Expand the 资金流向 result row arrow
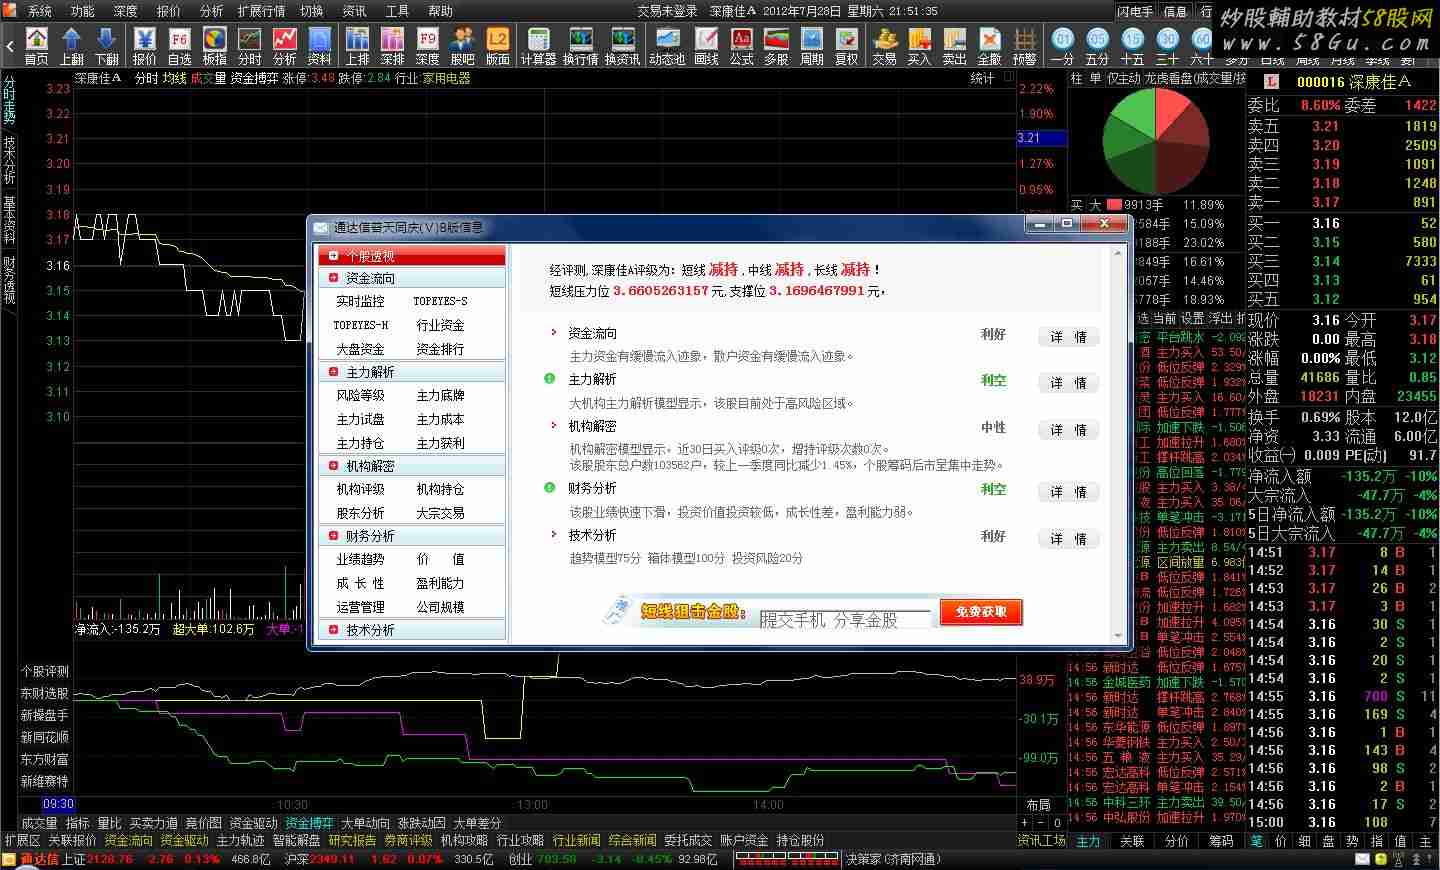The height and width of the screenshot is (870, 1440). coord(553,333)
